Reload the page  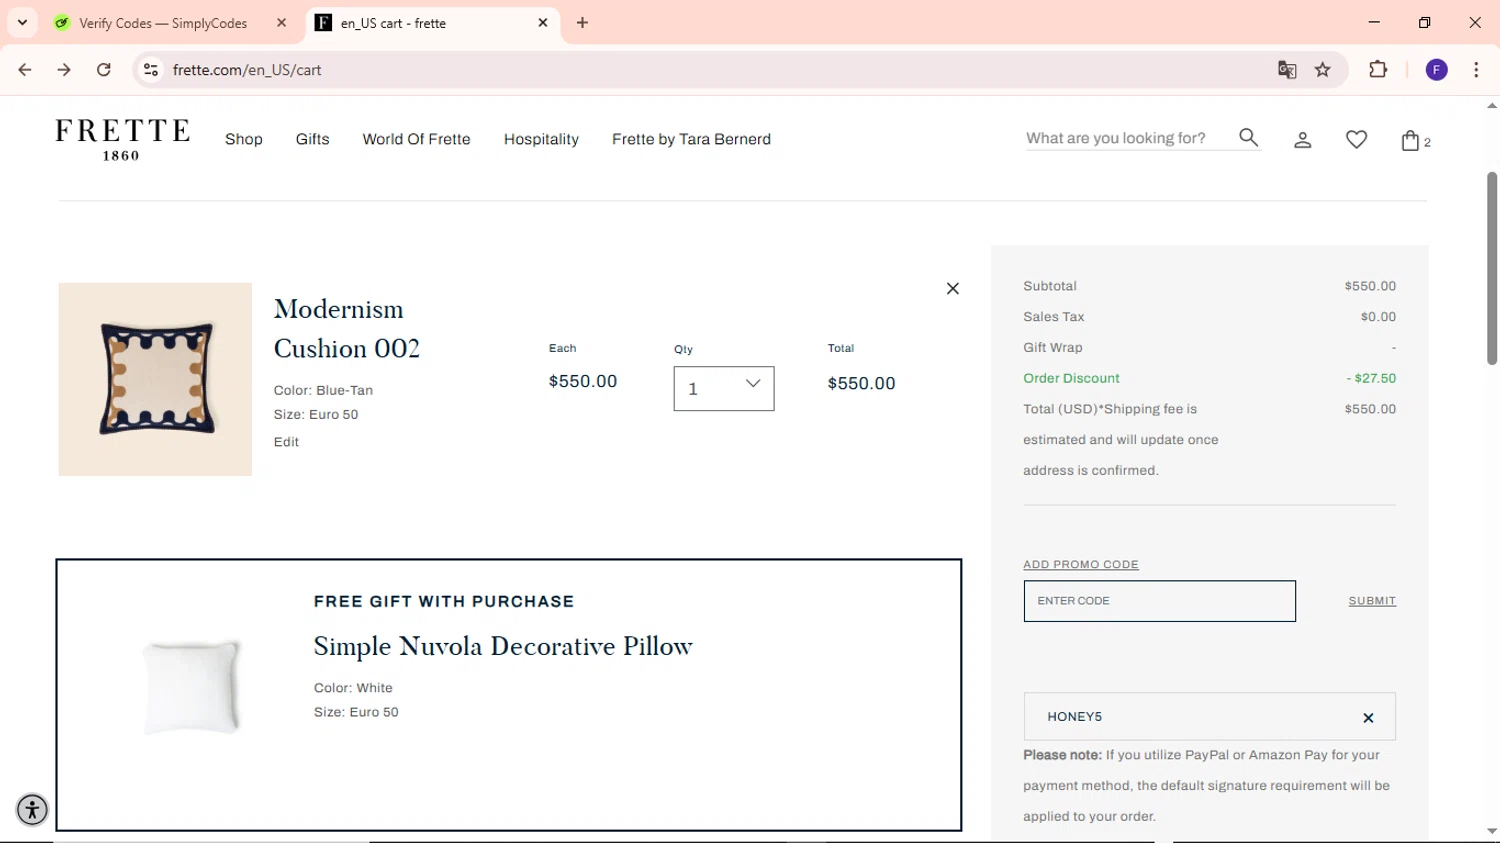coord(104,70)
